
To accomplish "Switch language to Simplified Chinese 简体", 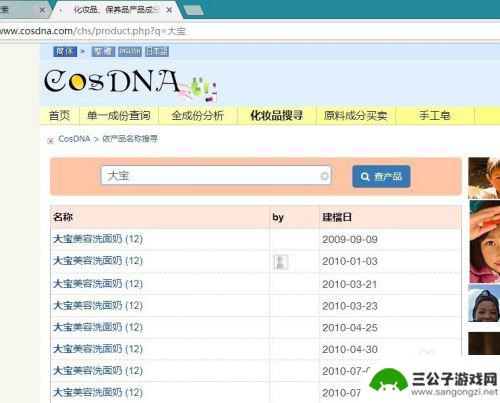I will 65,51.
